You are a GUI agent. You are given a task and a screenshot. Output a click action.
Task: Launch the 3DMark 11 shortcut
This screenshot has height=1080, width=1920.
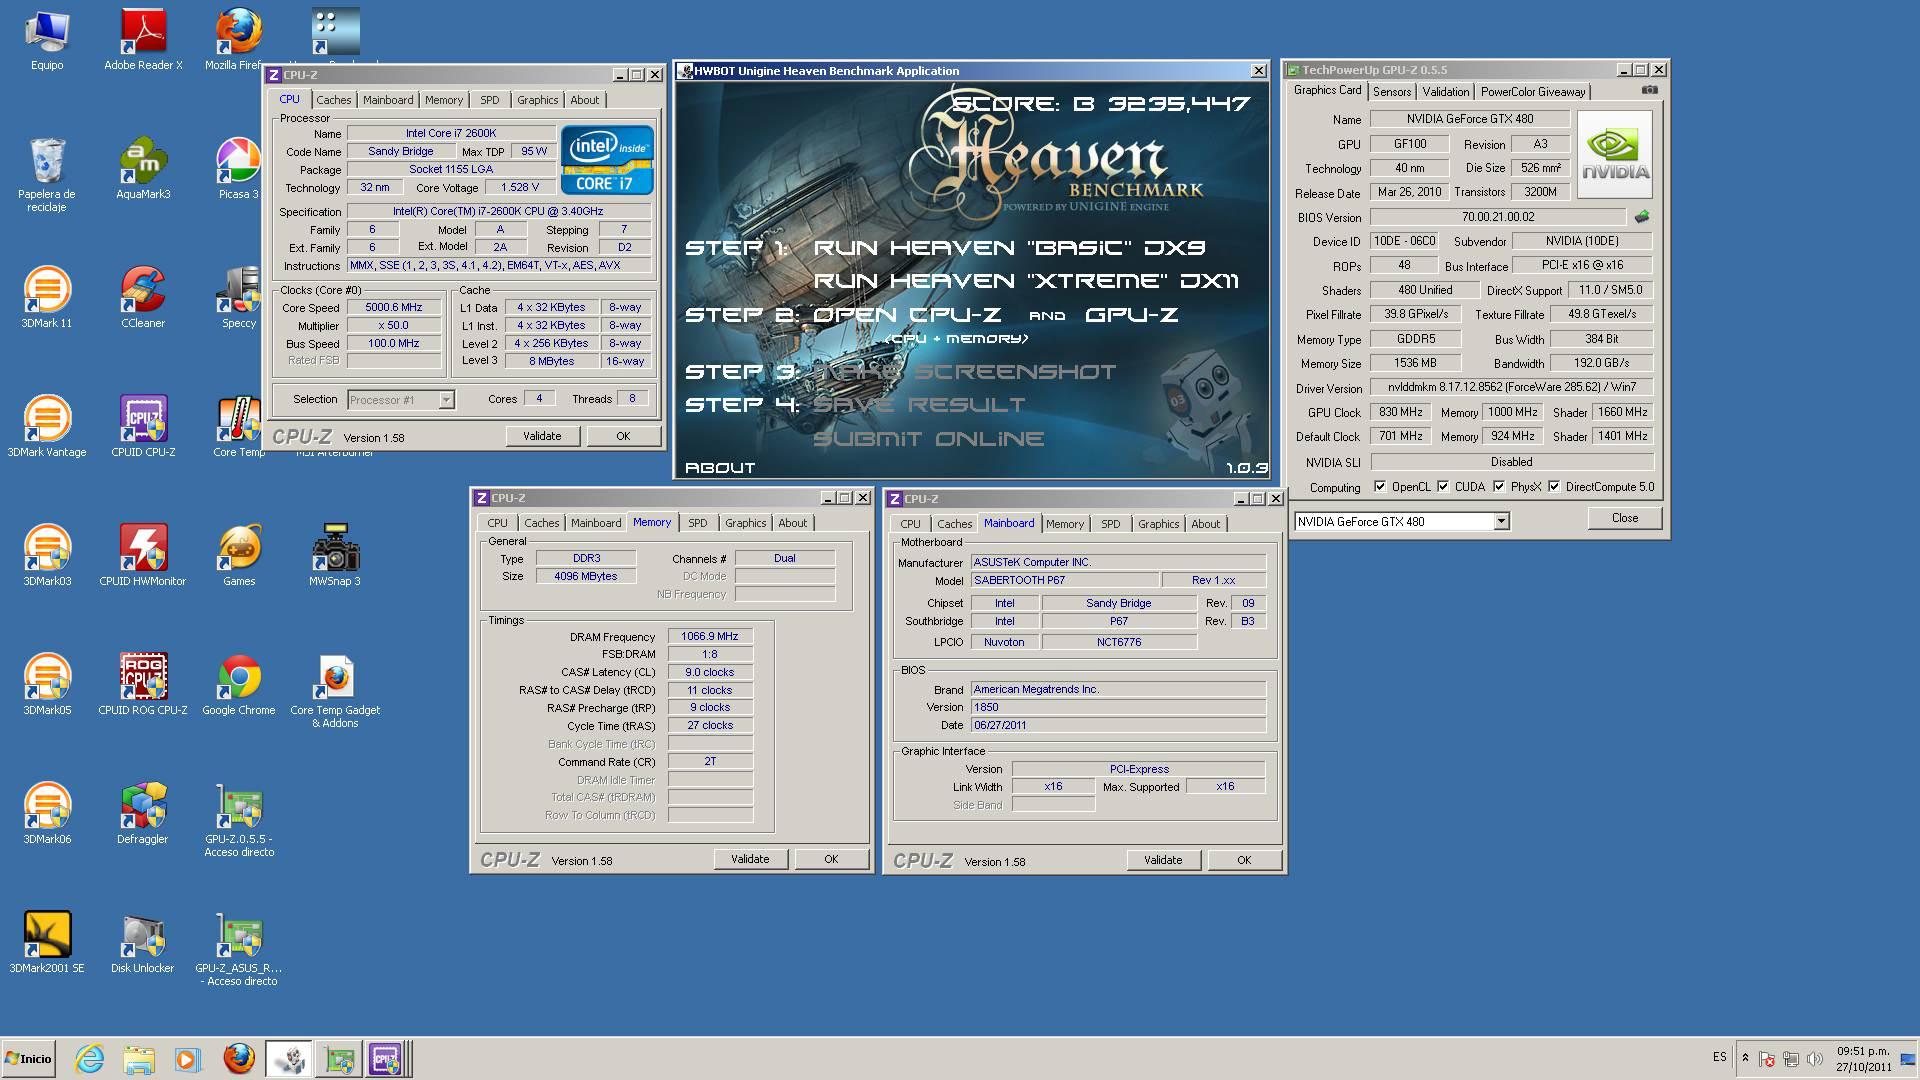point(47,297)
